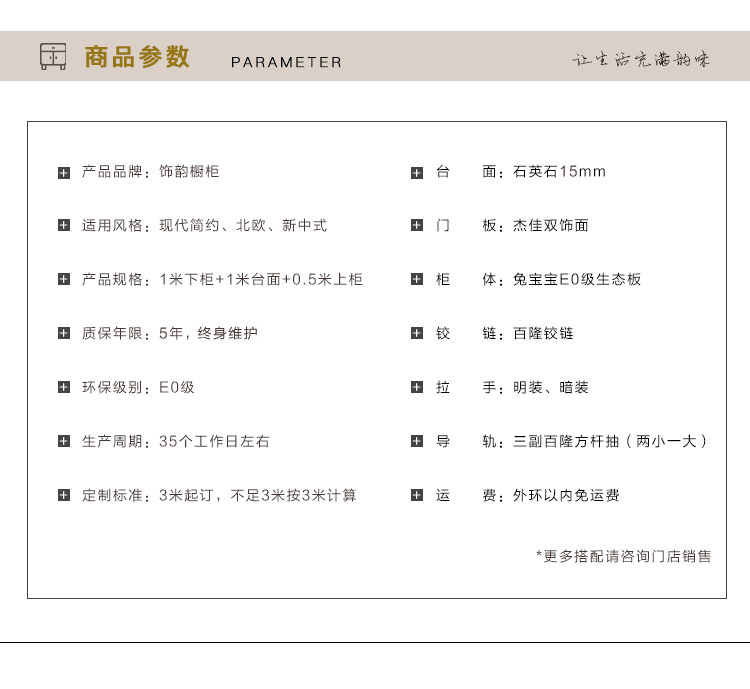The height and width of the screenshot is (689, 750).
Task: Select the brand value 饰韵橱柜
Action: (x=189, y=171)
